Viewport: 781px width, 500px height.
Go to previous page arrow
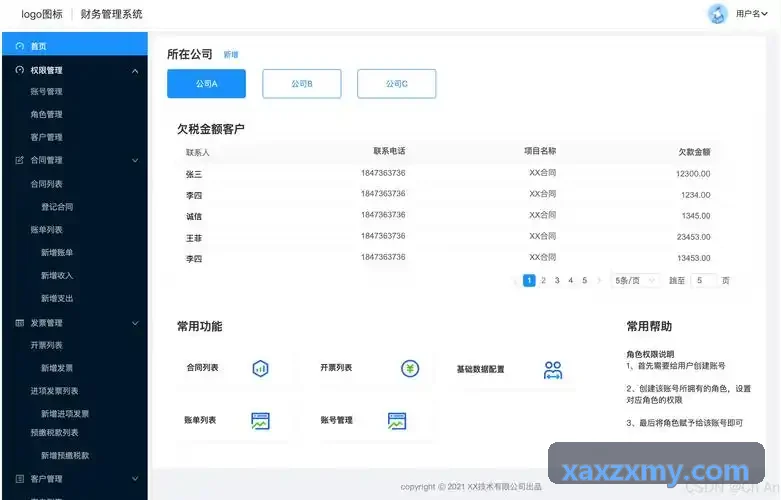click(516, 280)
